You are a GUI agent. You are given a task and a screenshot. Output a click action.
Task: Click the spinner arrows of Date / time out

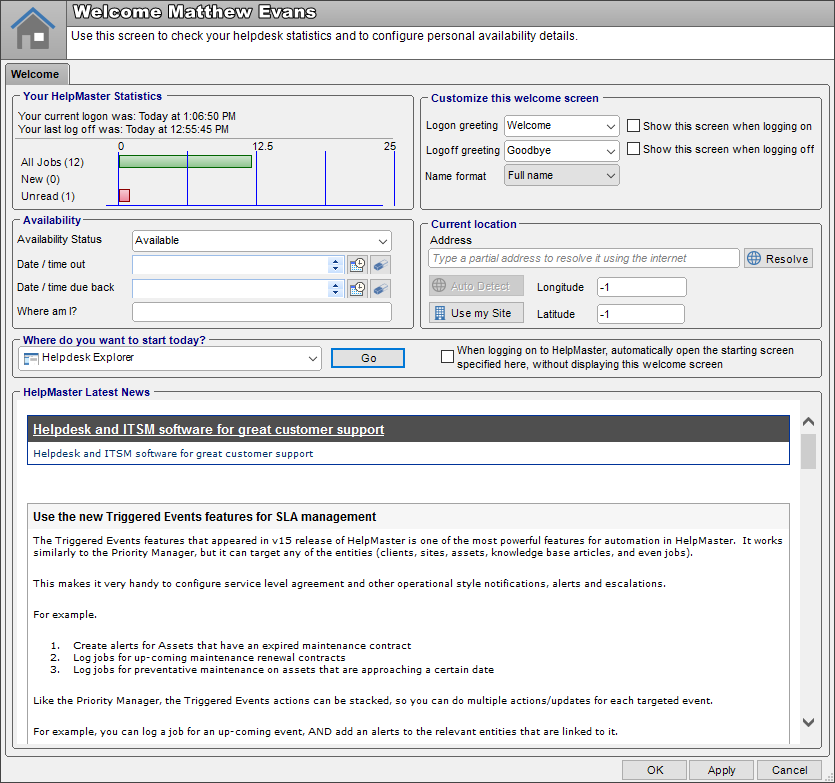(335, 265)
